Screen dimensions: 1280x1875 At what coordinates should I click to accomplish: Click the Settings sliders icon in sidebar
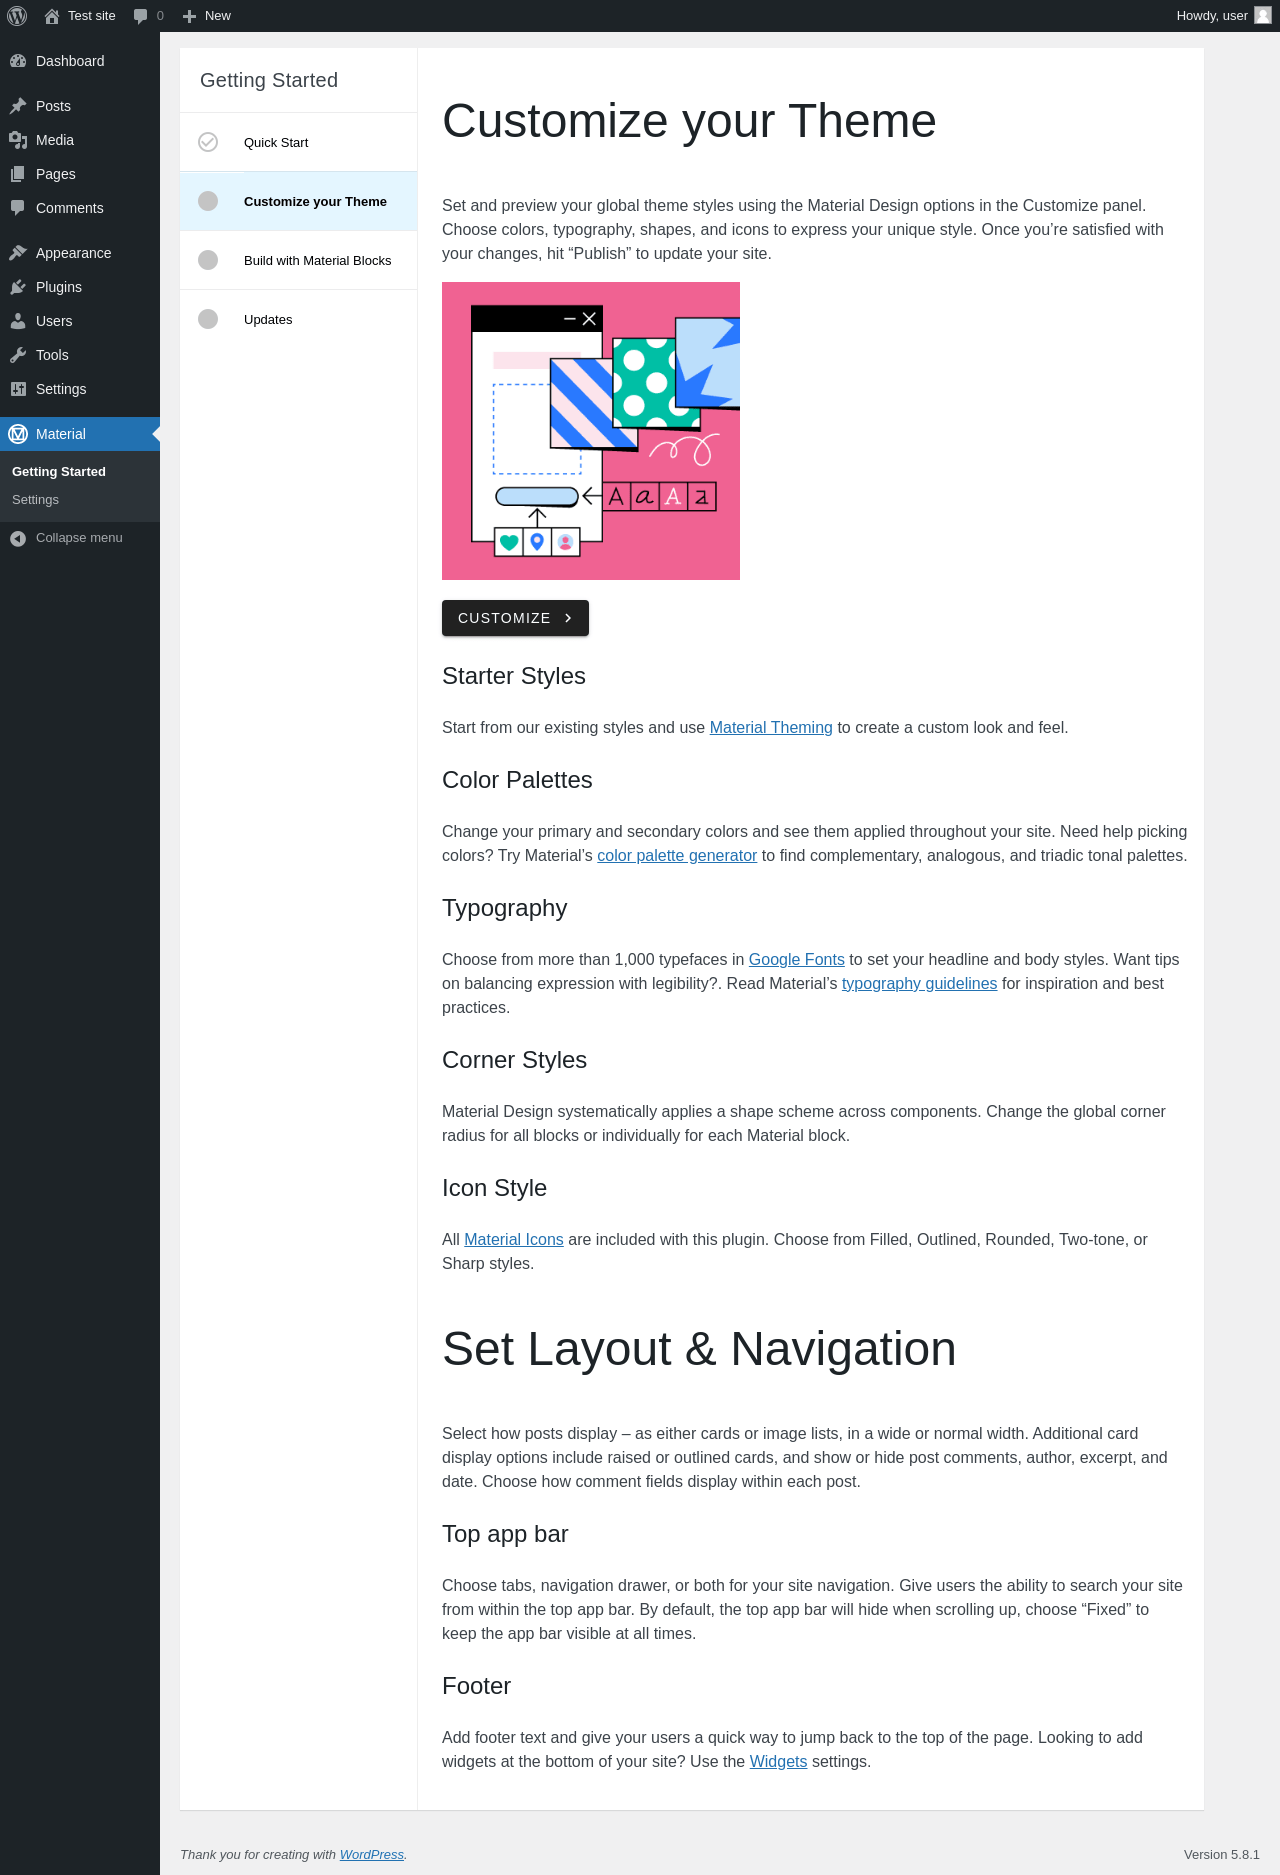[18, 389]
